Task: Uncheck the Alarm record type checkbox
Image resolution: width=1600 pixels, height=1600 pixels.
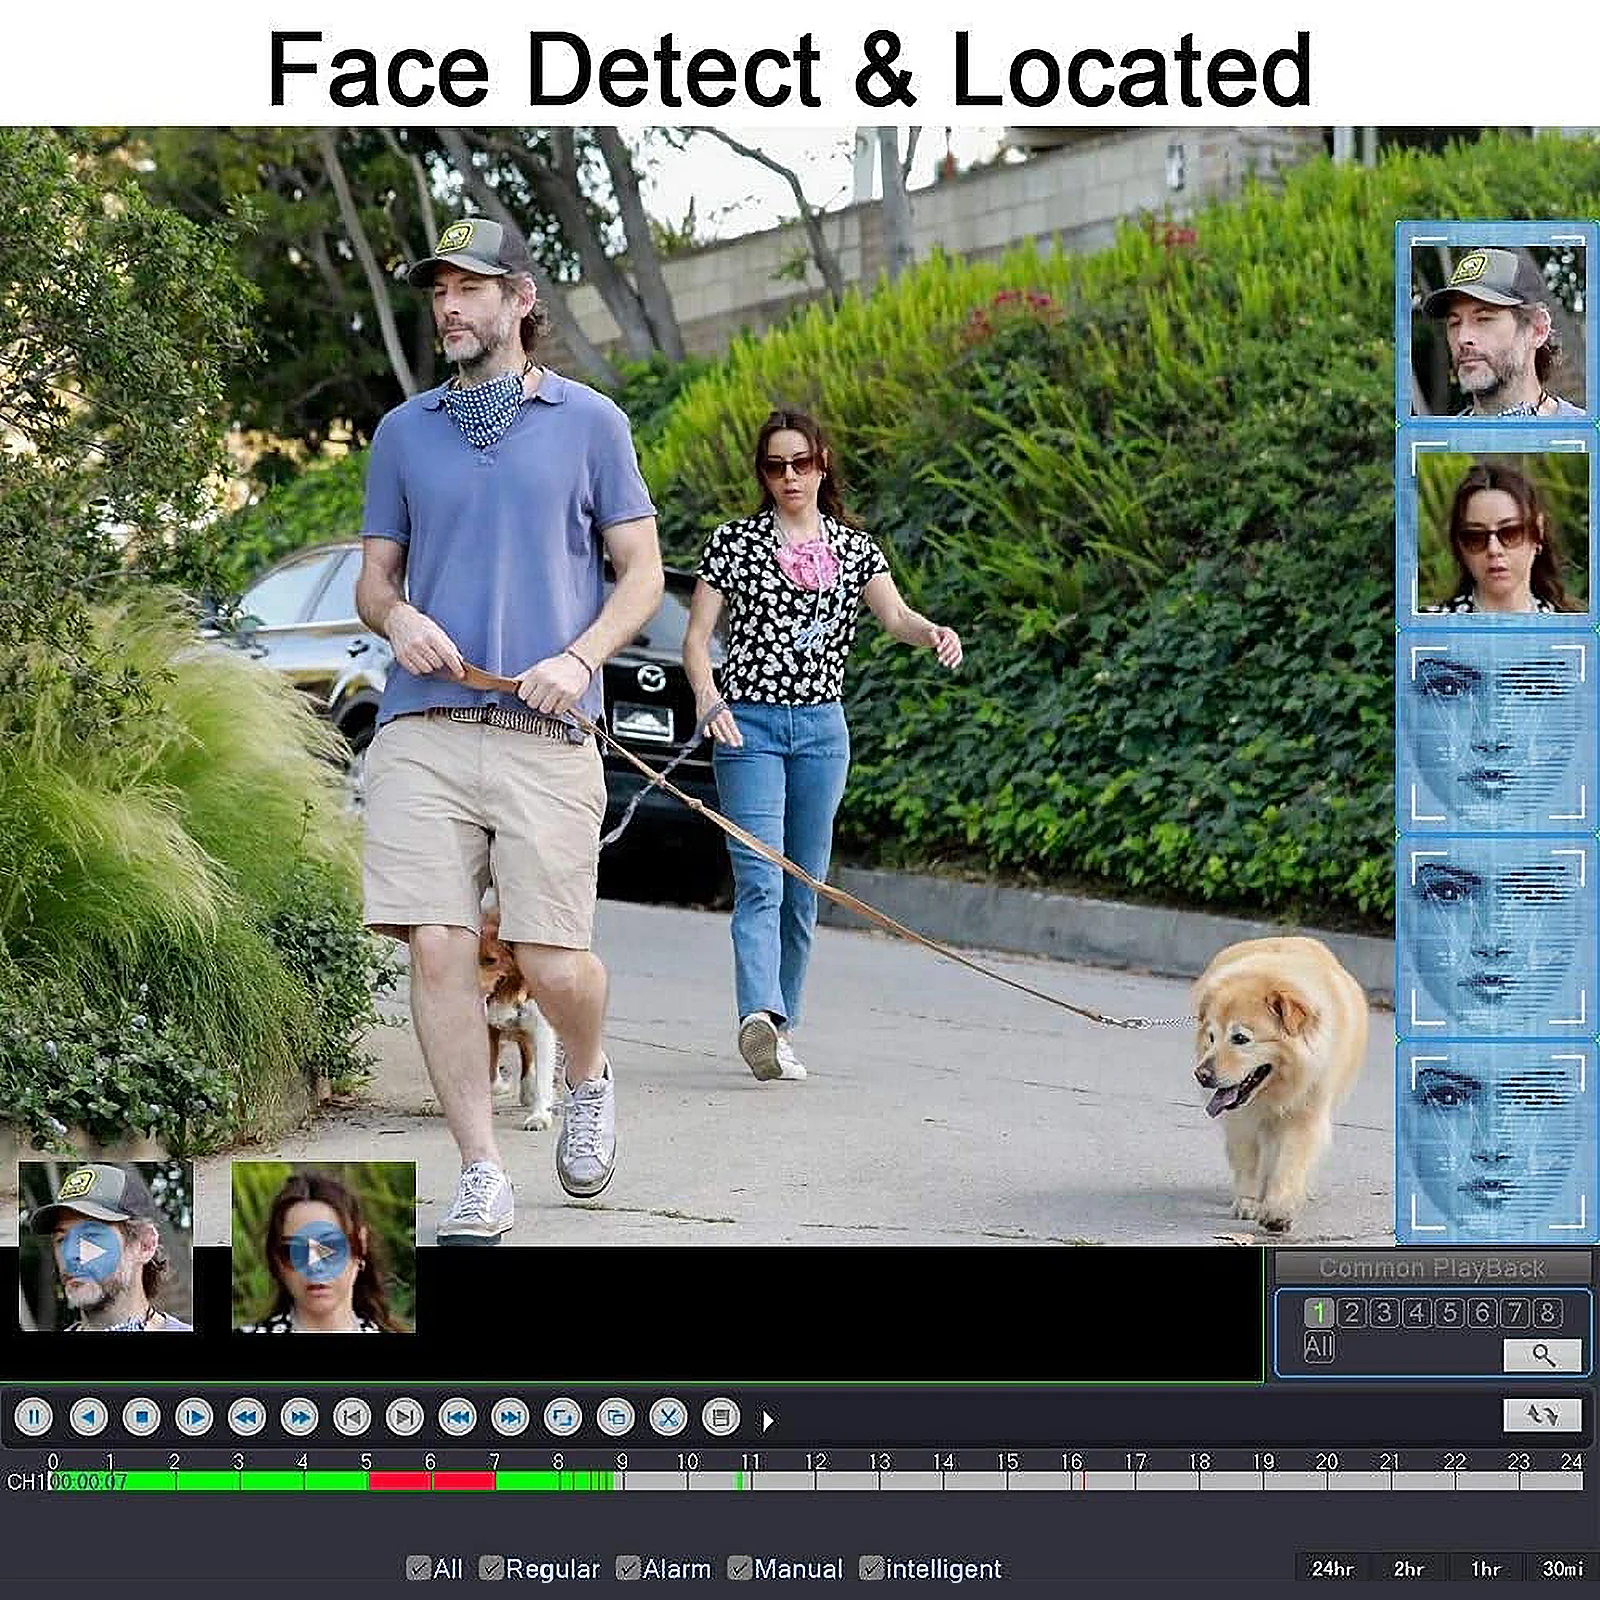Action: 627,1568
